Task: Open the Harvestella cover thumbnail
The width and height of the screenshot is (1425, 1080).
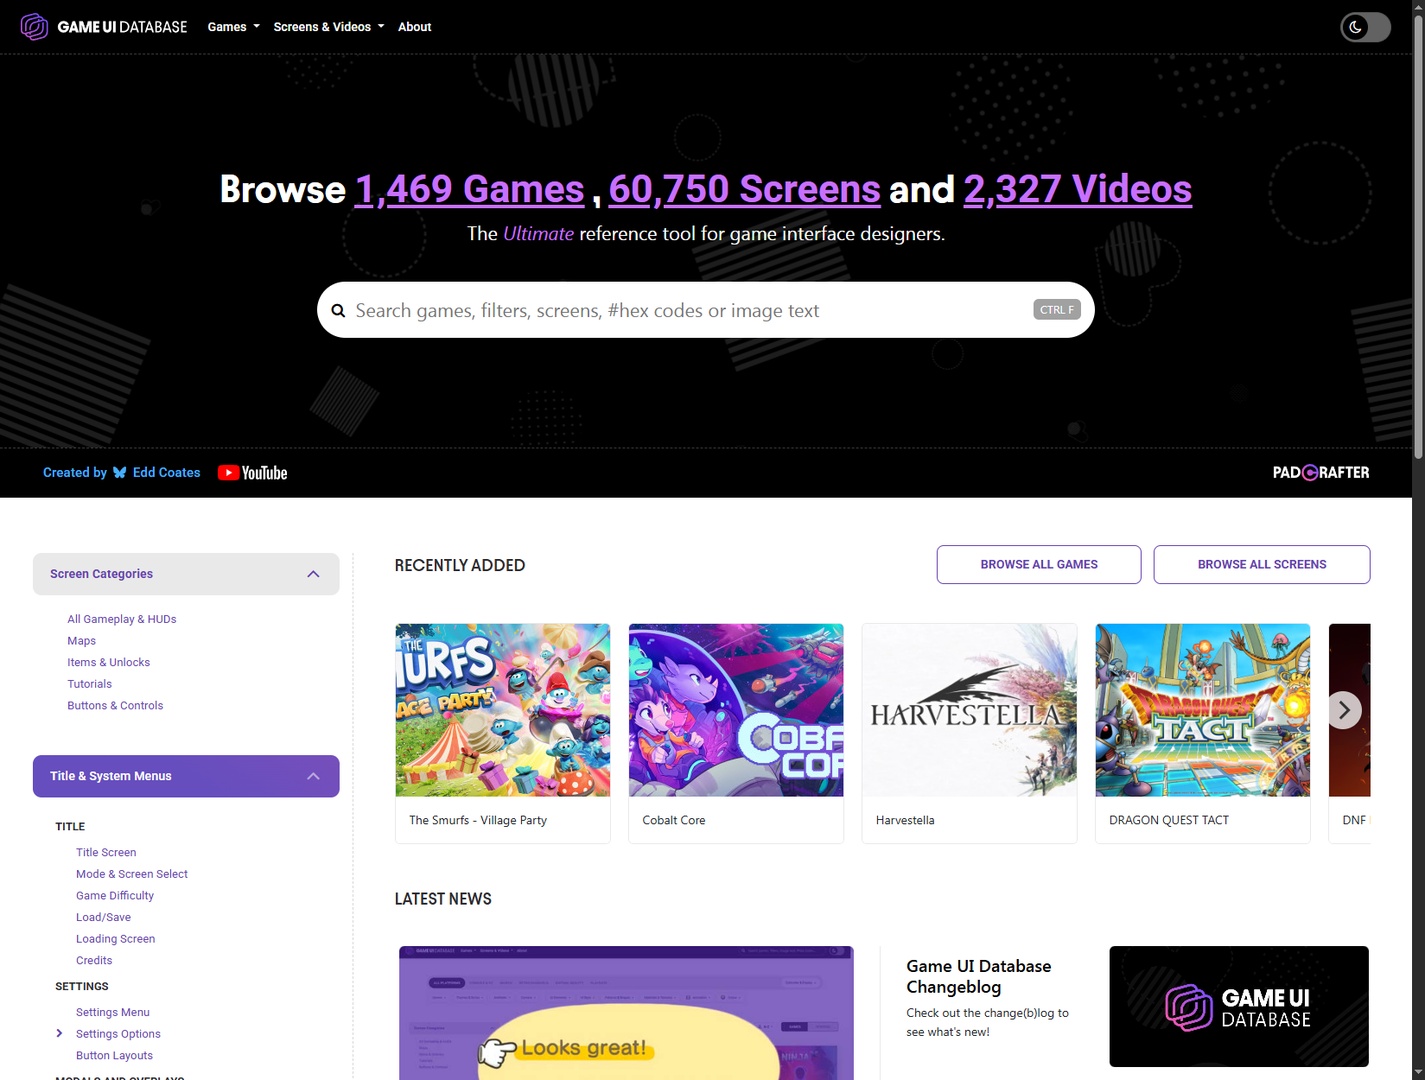Action: click(x=970, y=710)
